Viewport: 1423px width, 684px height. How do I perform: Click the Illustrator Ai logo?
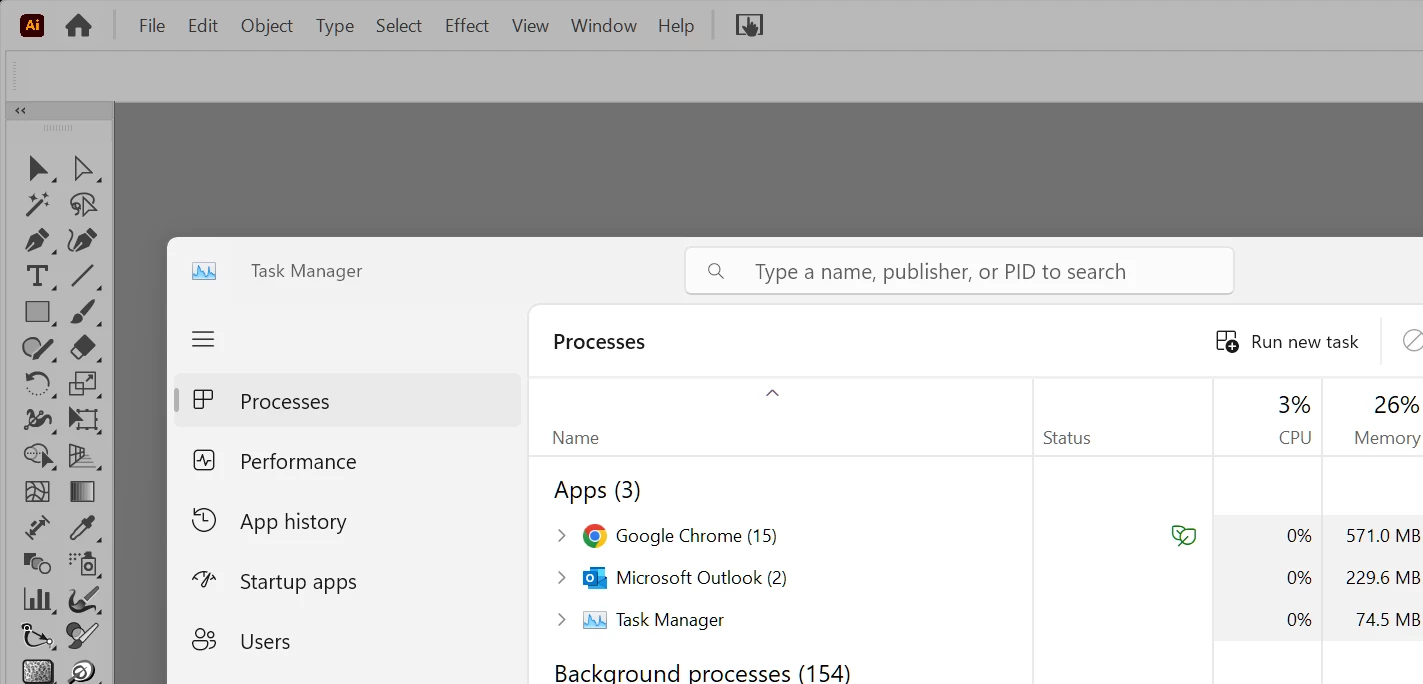tap(32, 26)
